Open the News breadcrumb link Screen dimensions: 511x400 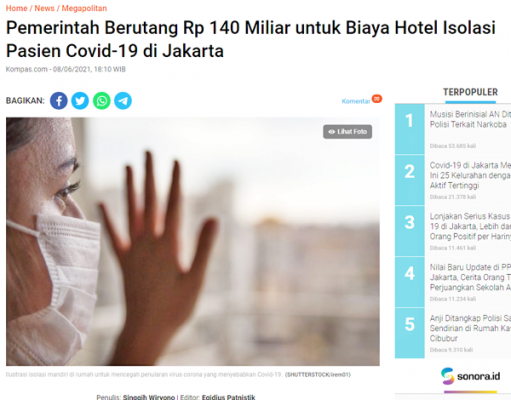click(44, 8)
